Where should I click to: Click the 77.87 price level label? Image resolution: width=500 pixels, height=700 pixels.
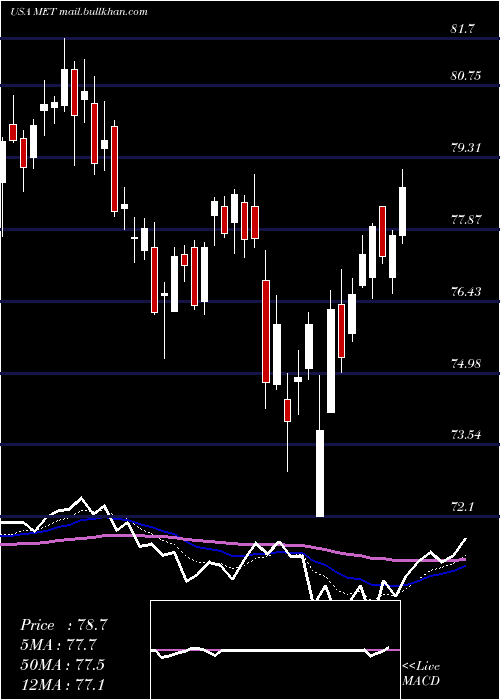click(x=466, y=220)
